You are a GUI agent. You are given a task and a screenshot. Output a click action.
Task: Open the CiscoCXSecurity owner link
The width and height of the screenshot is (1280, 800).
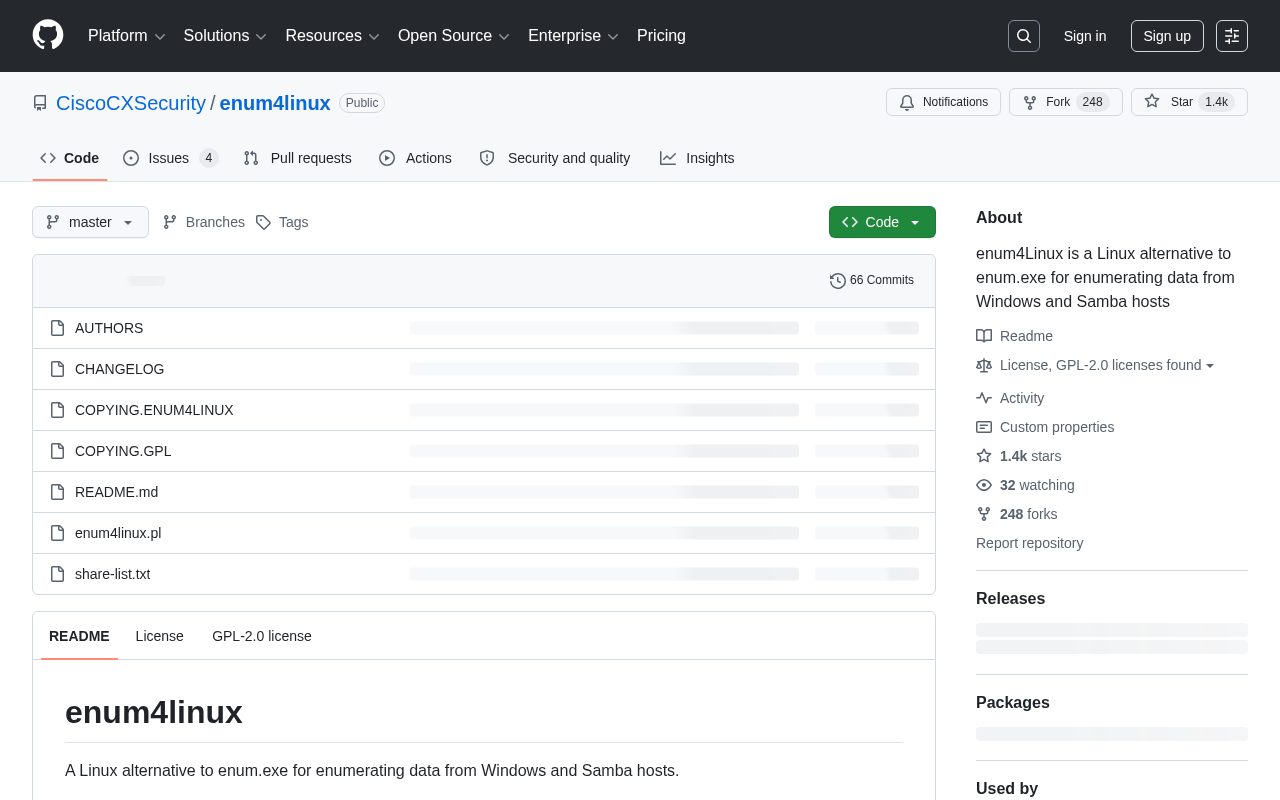click(131, 103)
